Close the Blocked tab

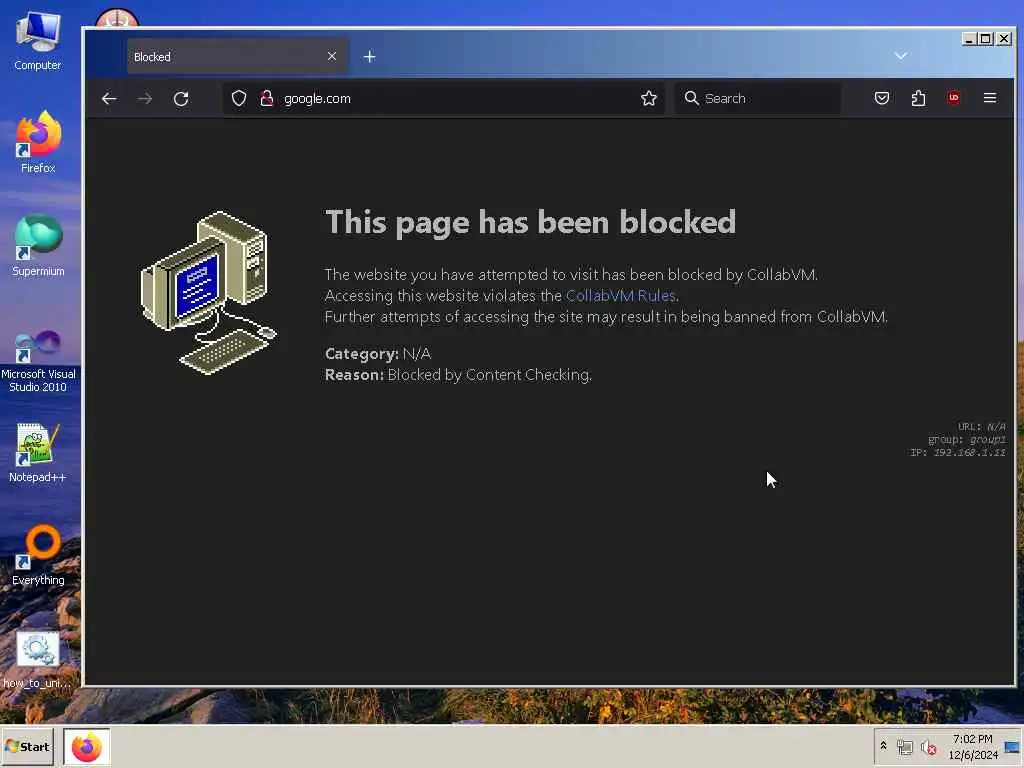click(x=332, y=56)
